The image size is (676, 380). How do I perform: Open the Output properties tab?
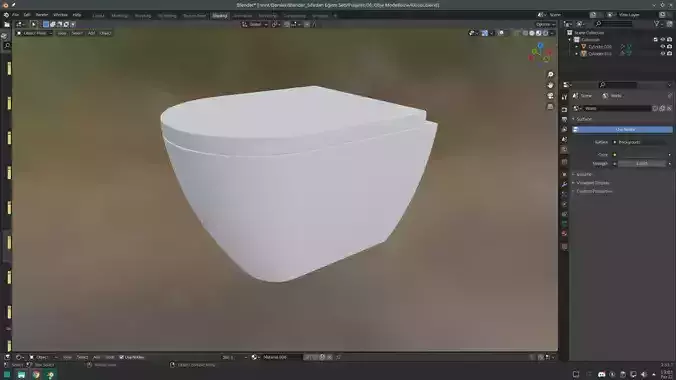pyautogui.click(x=564, y=119)
